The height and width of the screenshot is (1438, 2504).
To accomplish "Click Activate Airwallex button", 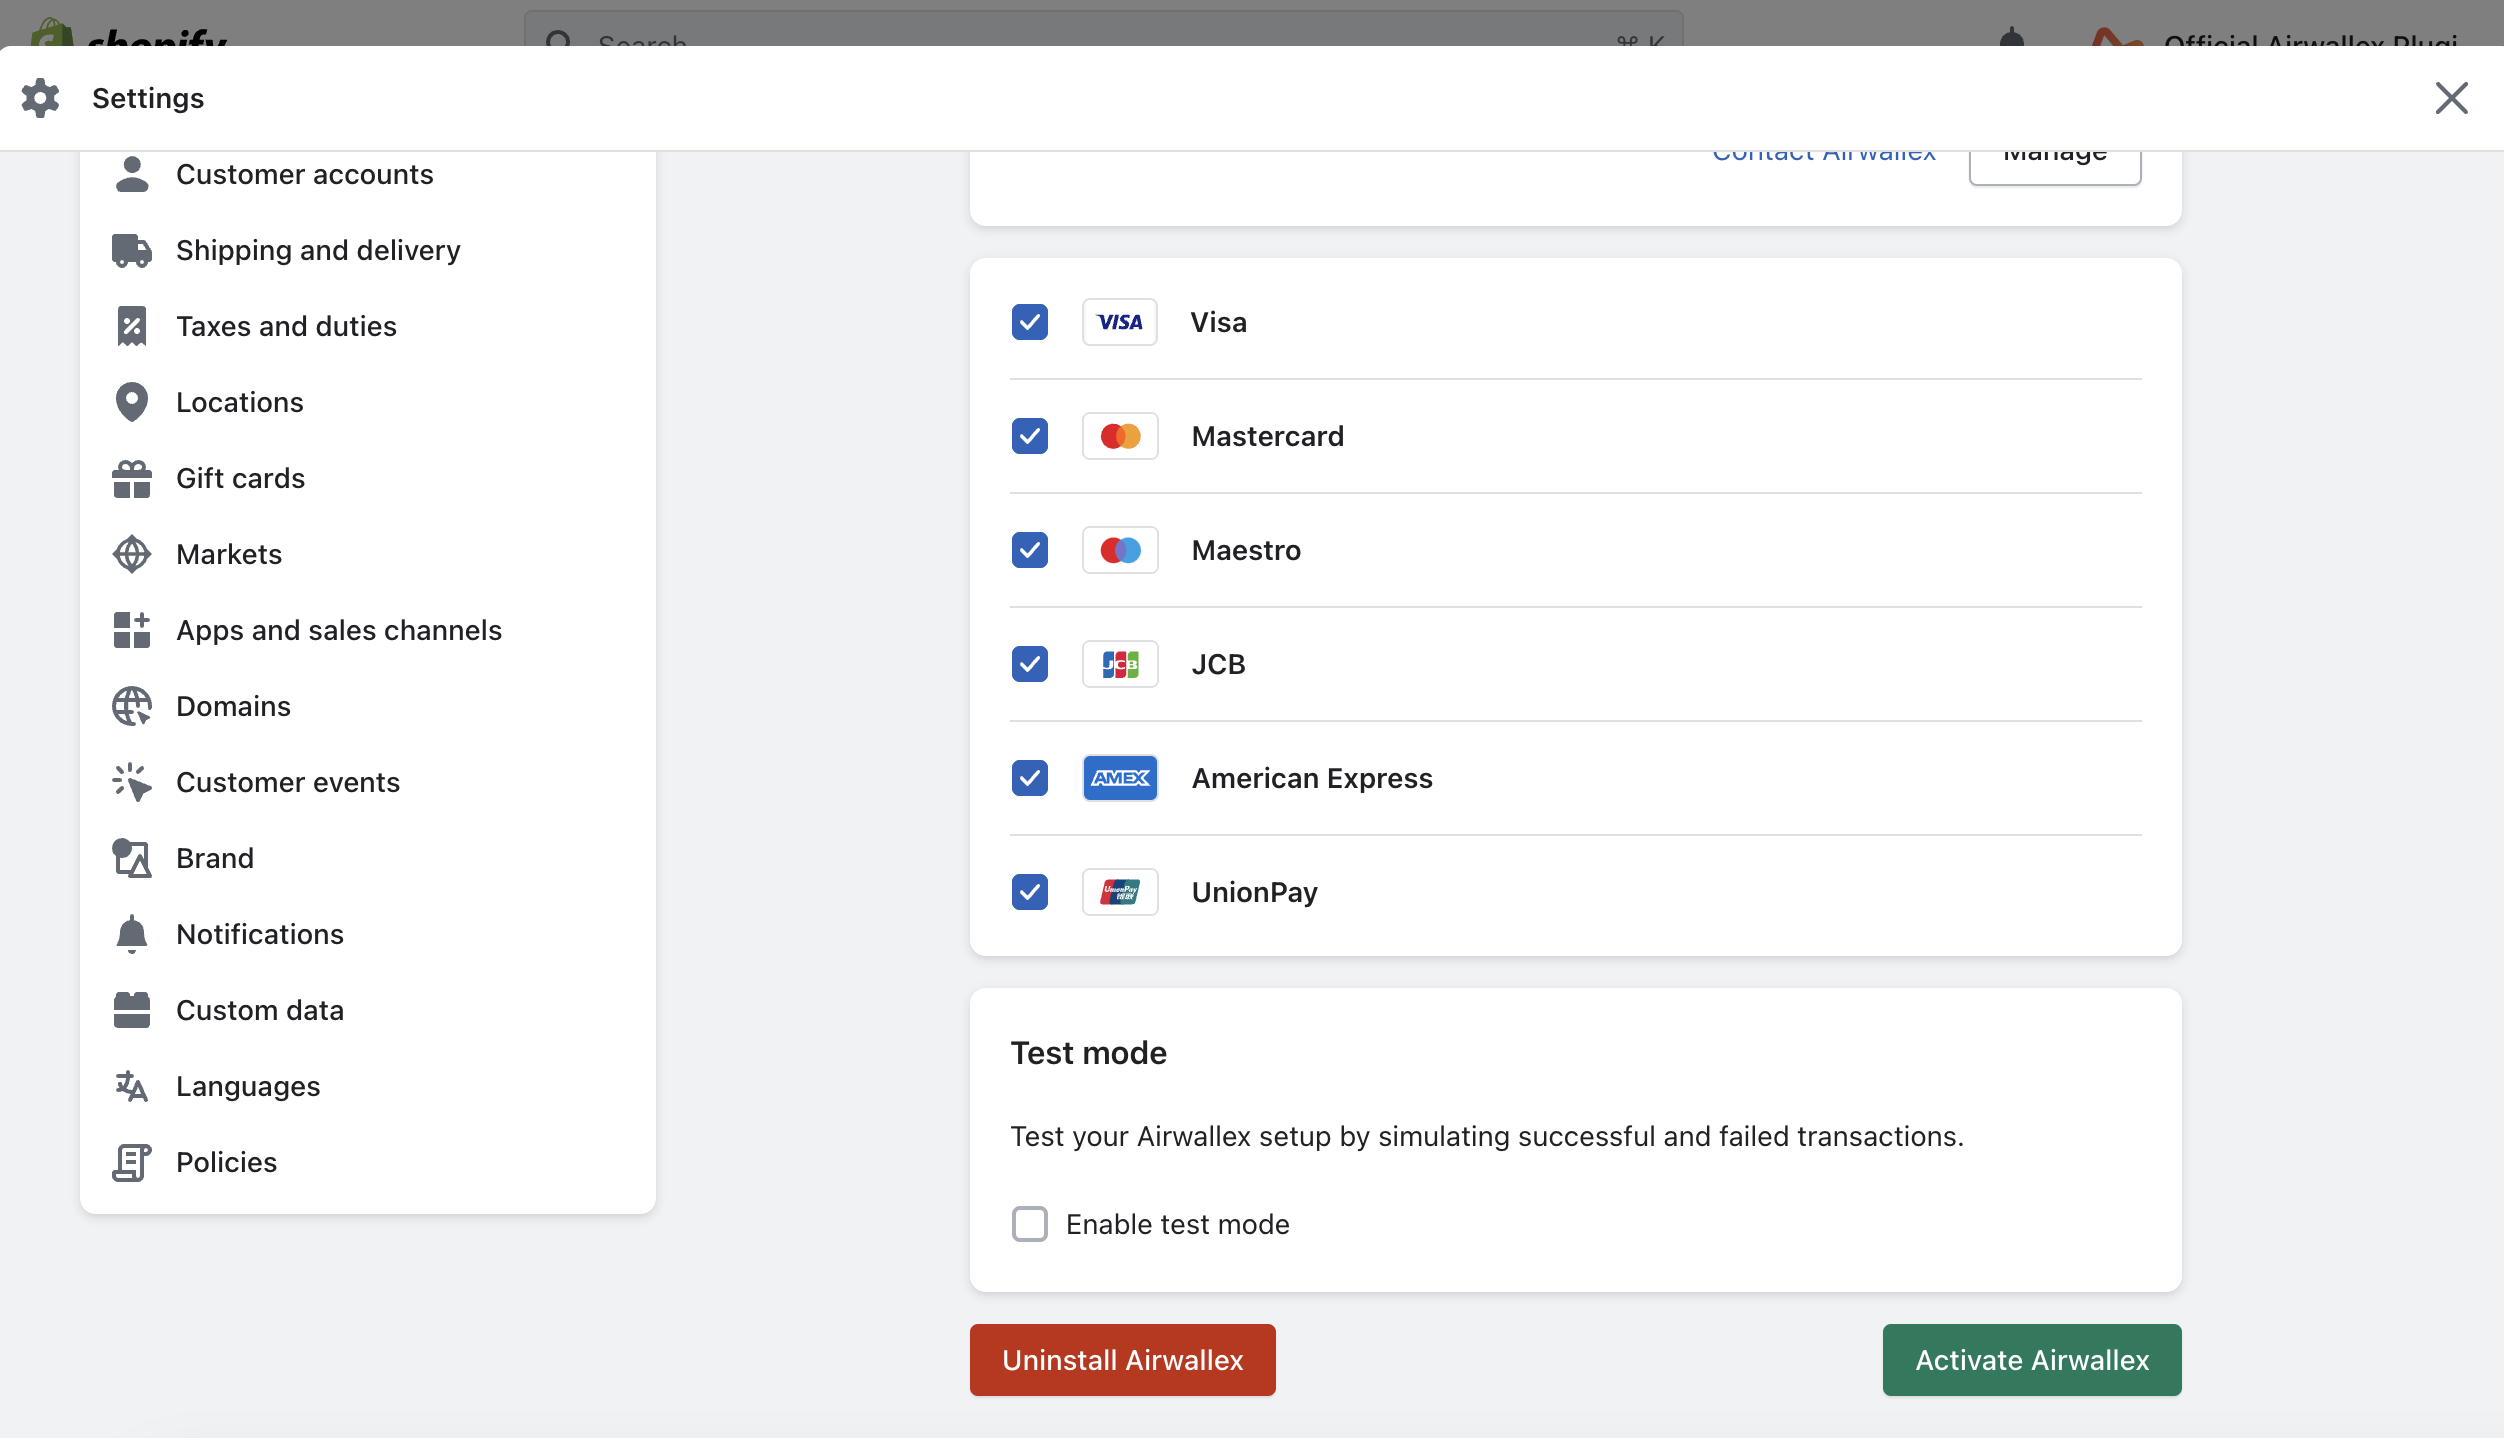I will coord(2031,1360).
